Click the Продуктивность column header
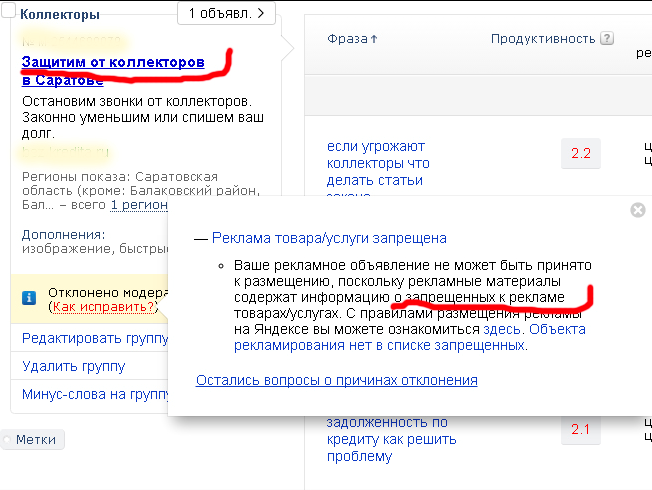This screenshot has height=490, width=652. click(543, 39)
